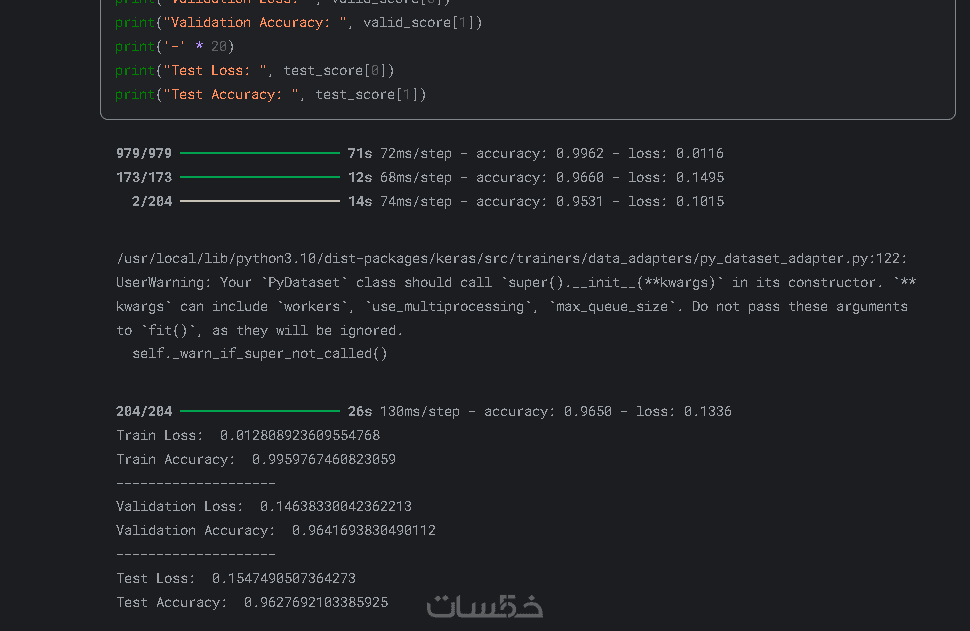Image resolution: width=970 pixels, height=631 pixels.
Task: Click the print "Validation Accuracy" code line
Action: pos(298,22)
